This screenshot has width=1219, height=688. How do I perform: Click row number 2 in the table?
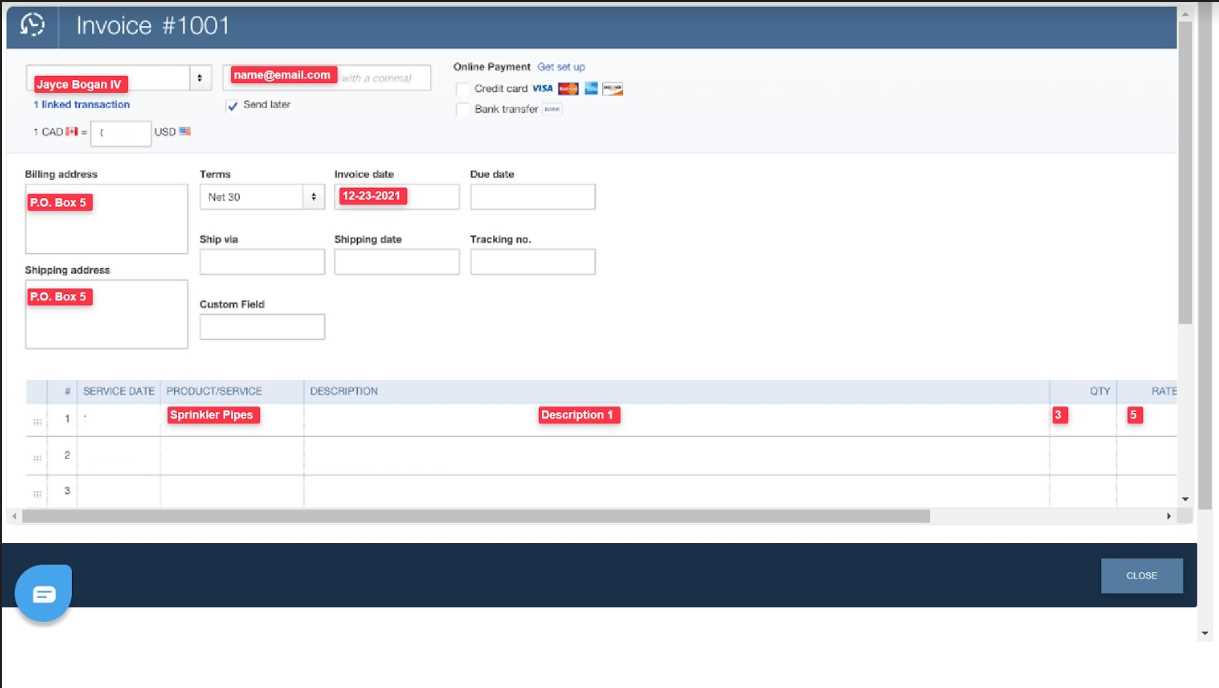tap(67, 455)
